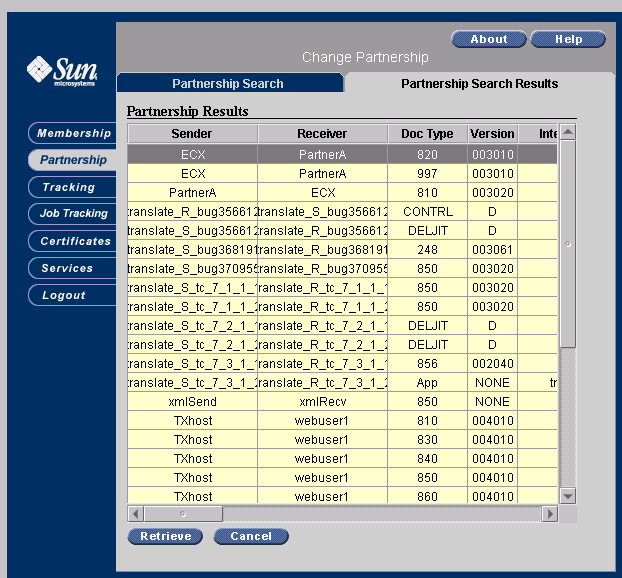Click the table's scroll up arrow

pyautogui.click(x=568, y=132)
